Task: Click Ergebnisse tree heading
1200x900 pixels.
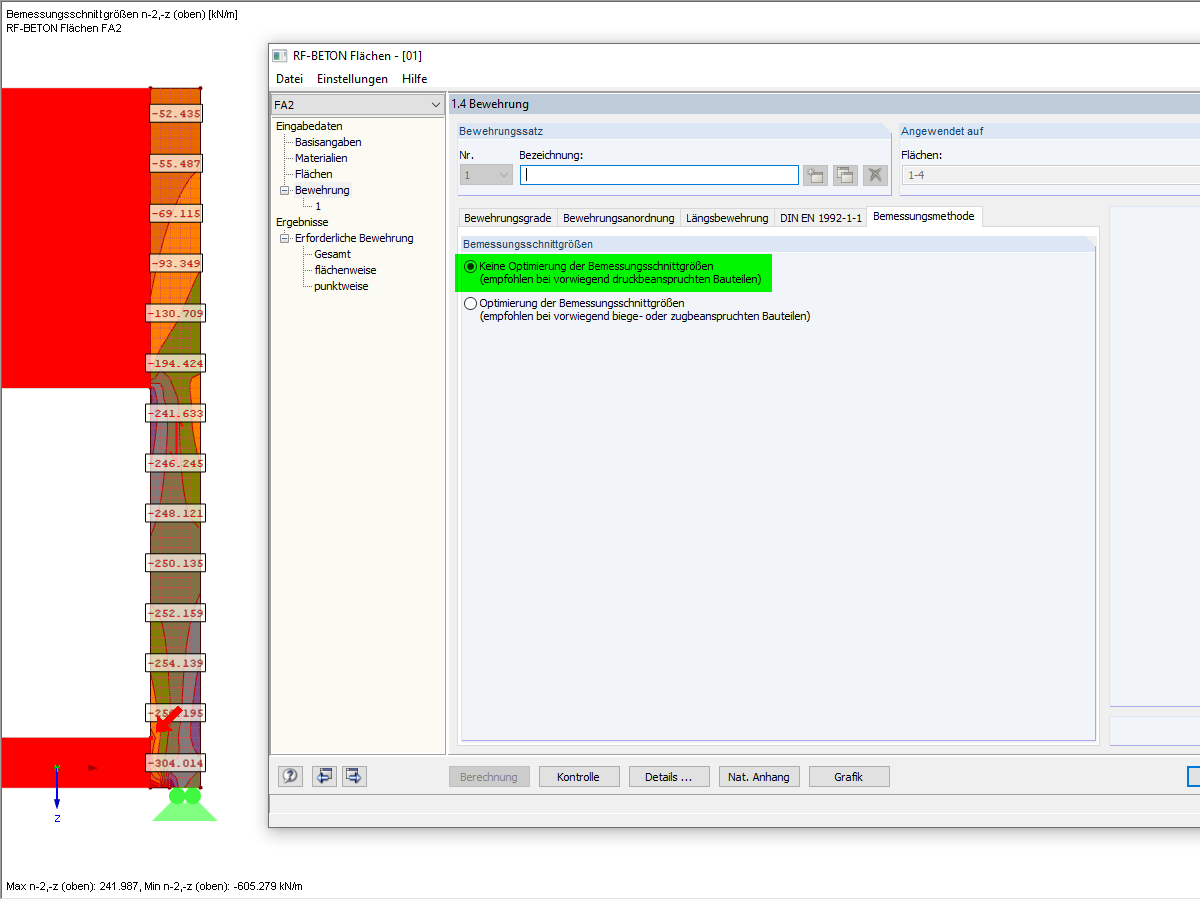Action: pos(302,222)
